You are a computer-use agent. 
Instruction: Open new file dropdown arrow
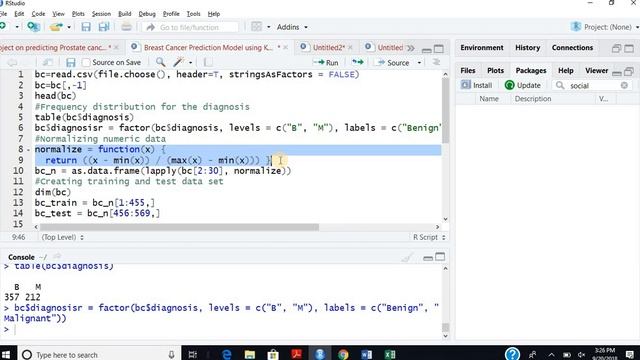[17, 27]
